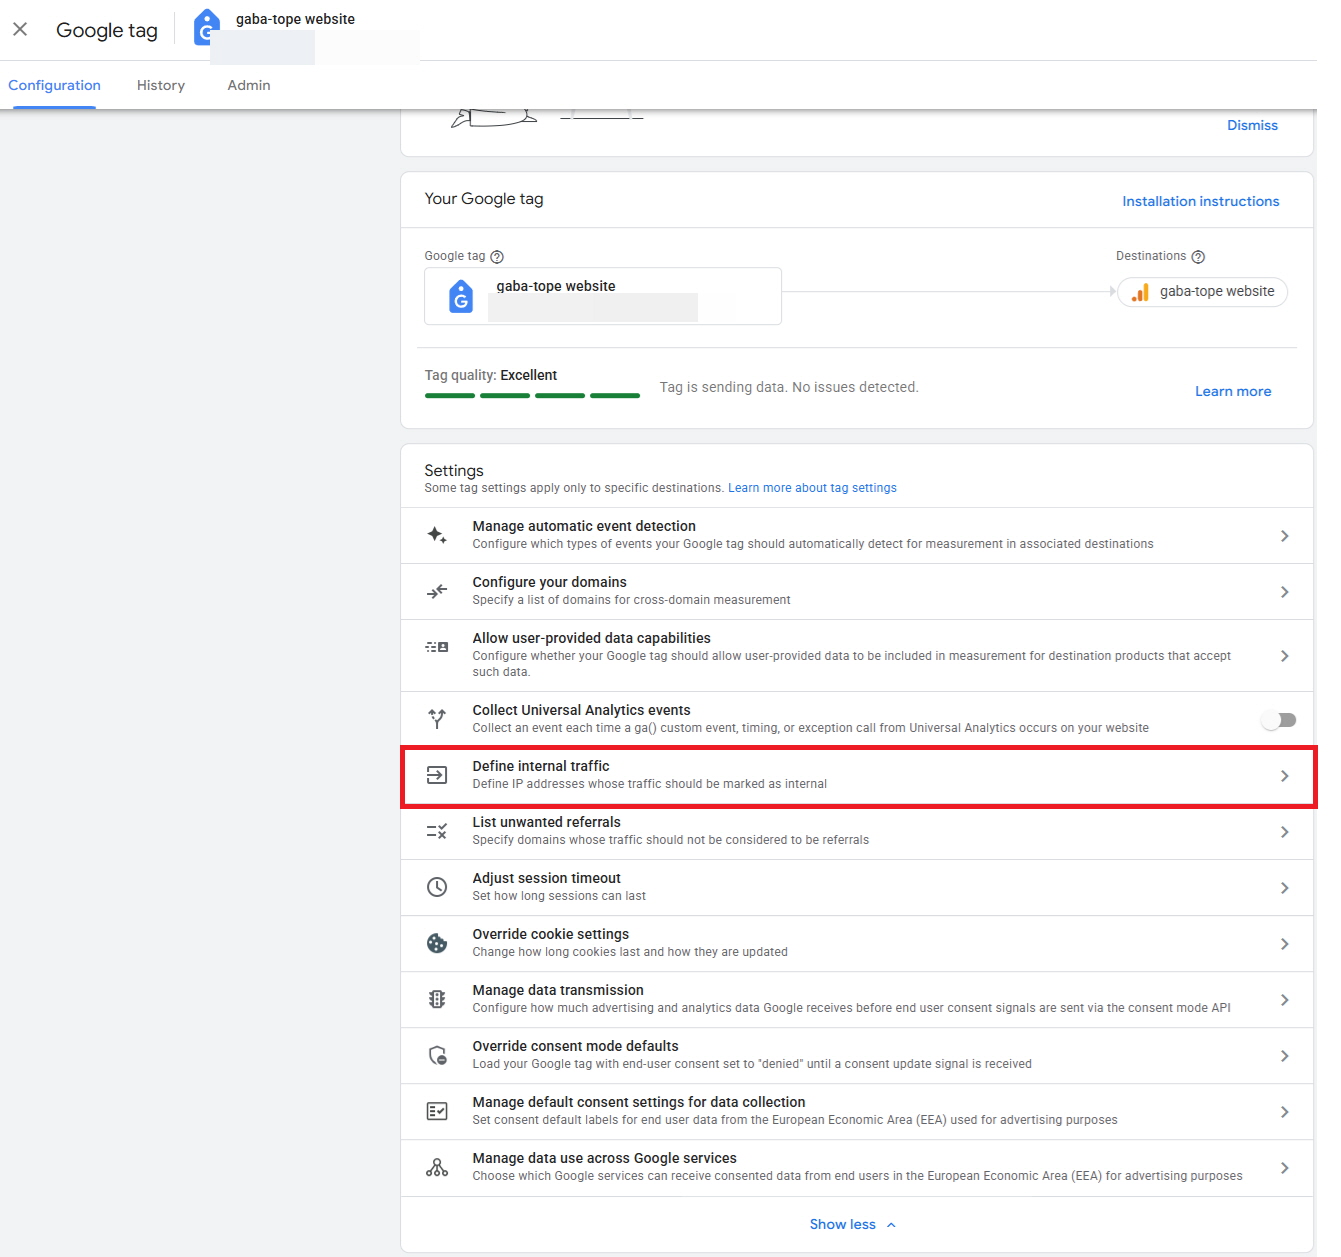
Task: Open Installation instructions link
Action: [1200, 201]
